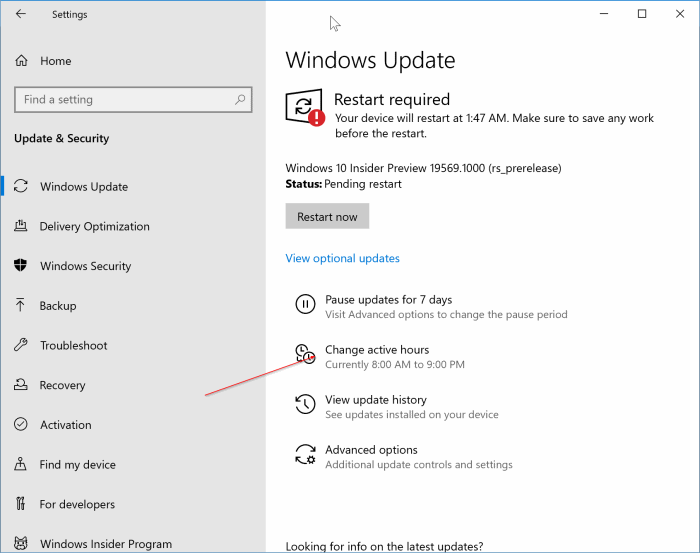Open Delivery Optimization settings
Image resolution: width=700 pixels, height=553 pixels.
click(x=95, y=226)
